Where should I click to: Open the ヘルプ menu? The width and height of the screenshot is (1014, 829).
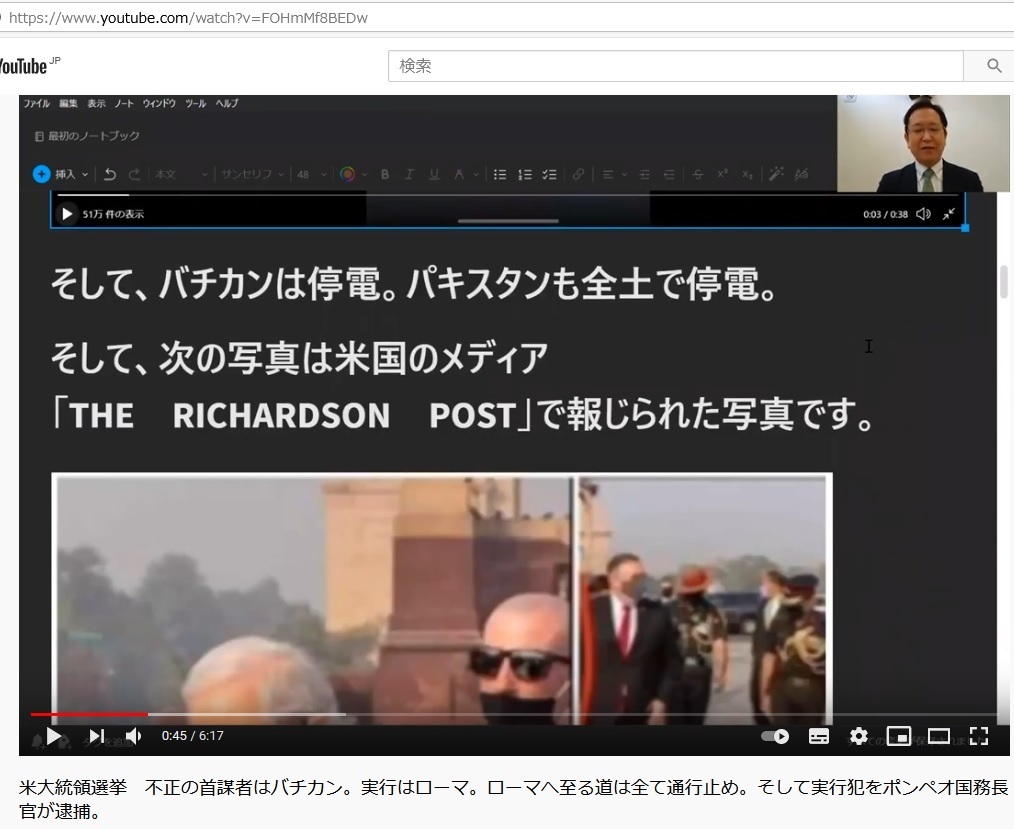click(x=227, y=103)
